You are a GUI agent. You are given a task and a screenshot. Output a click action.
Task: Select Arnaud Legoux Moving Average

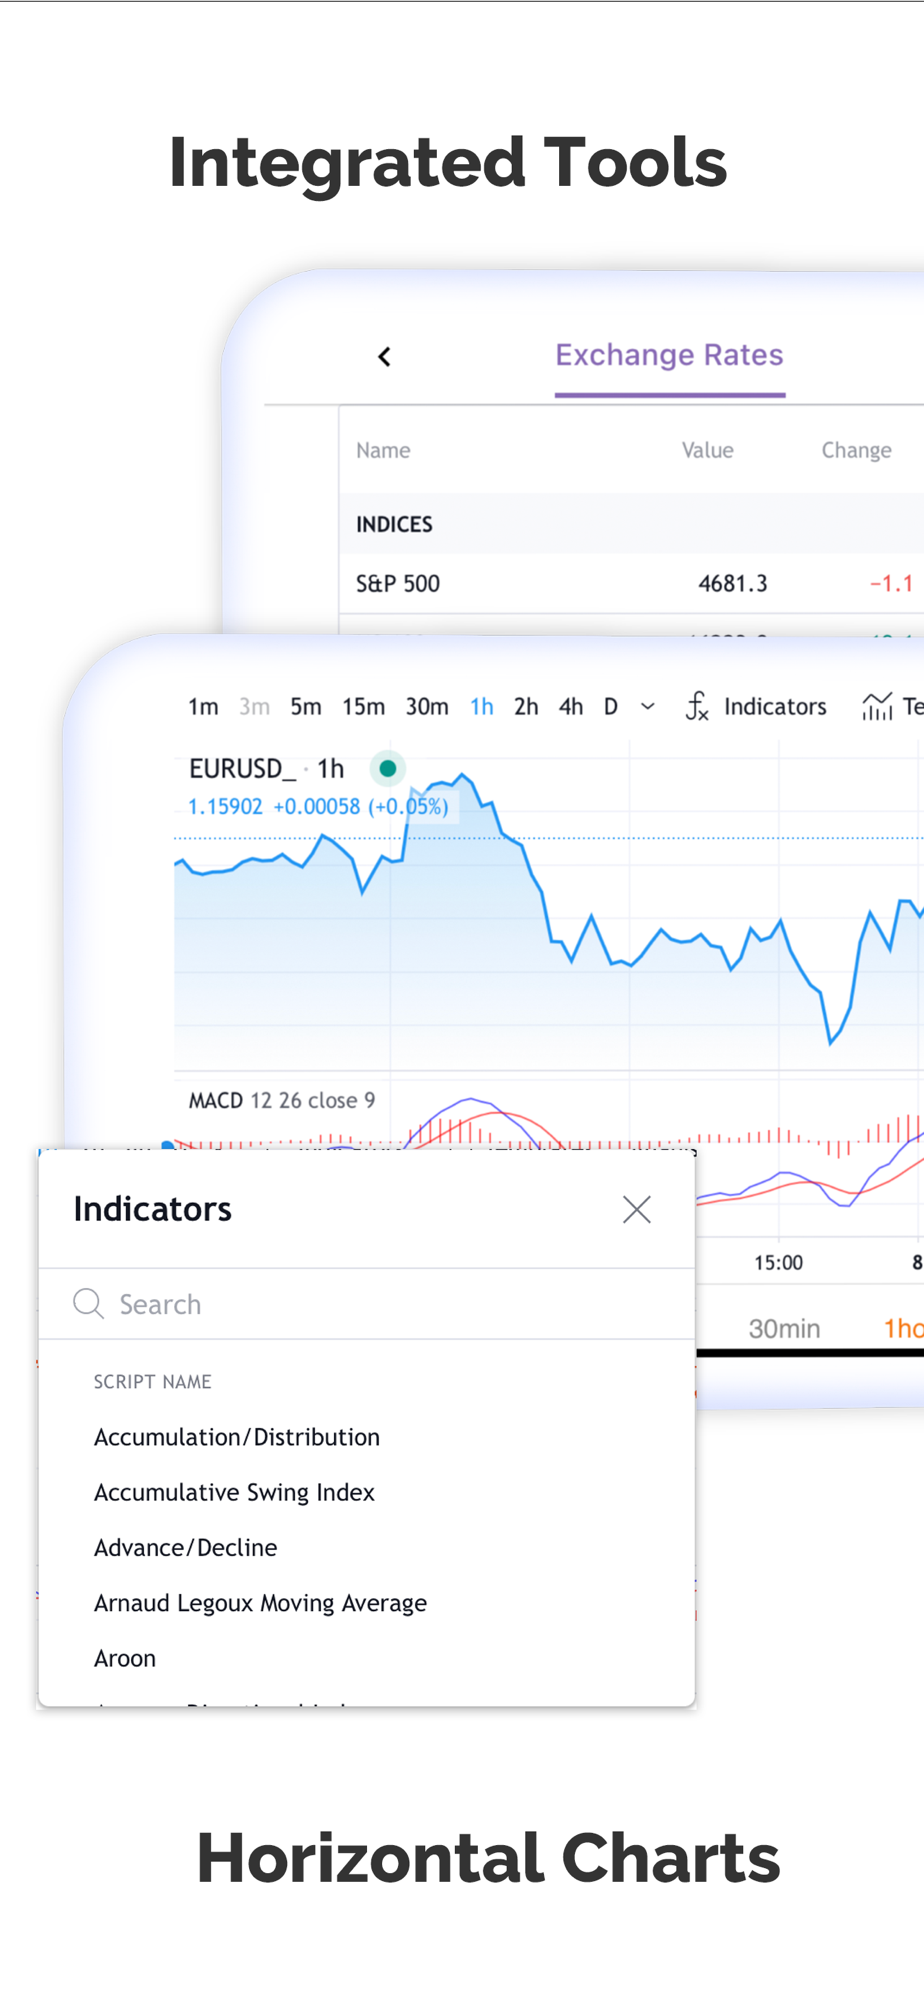click(x=260, y=1603)
